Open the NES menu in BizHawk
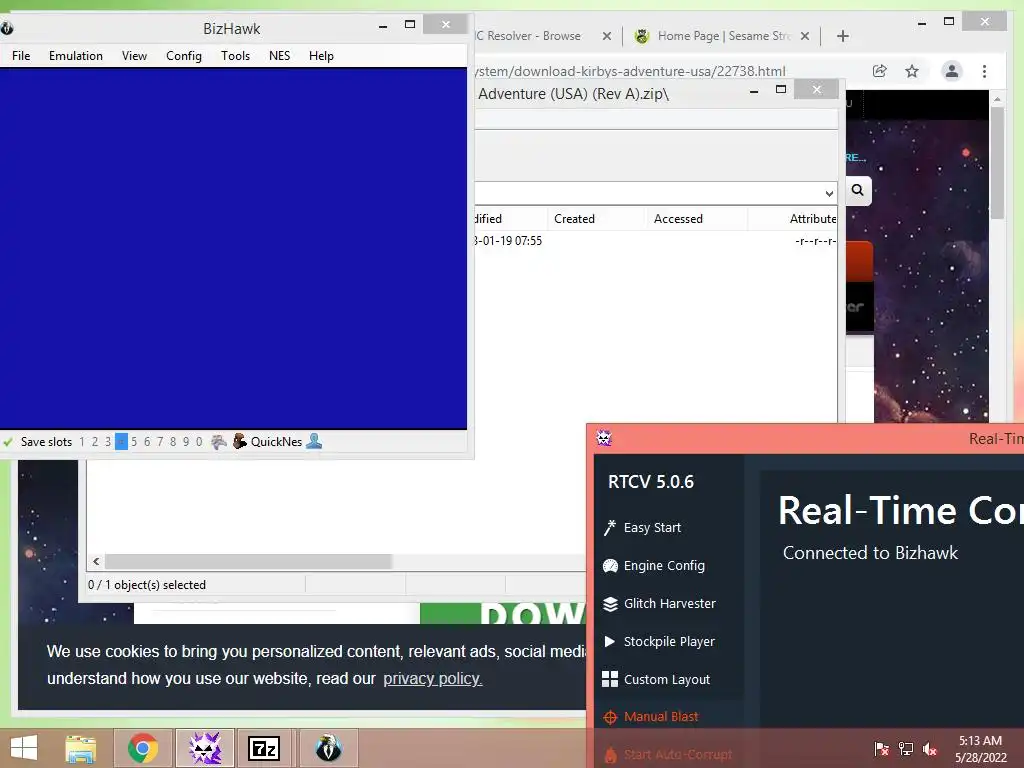The image size is (1024, 768). point(280,56)
